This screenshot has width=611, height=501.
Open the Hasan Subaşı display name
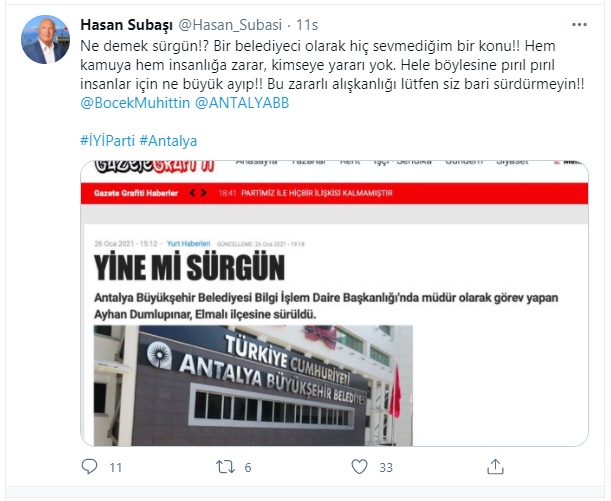pos(127,25)
